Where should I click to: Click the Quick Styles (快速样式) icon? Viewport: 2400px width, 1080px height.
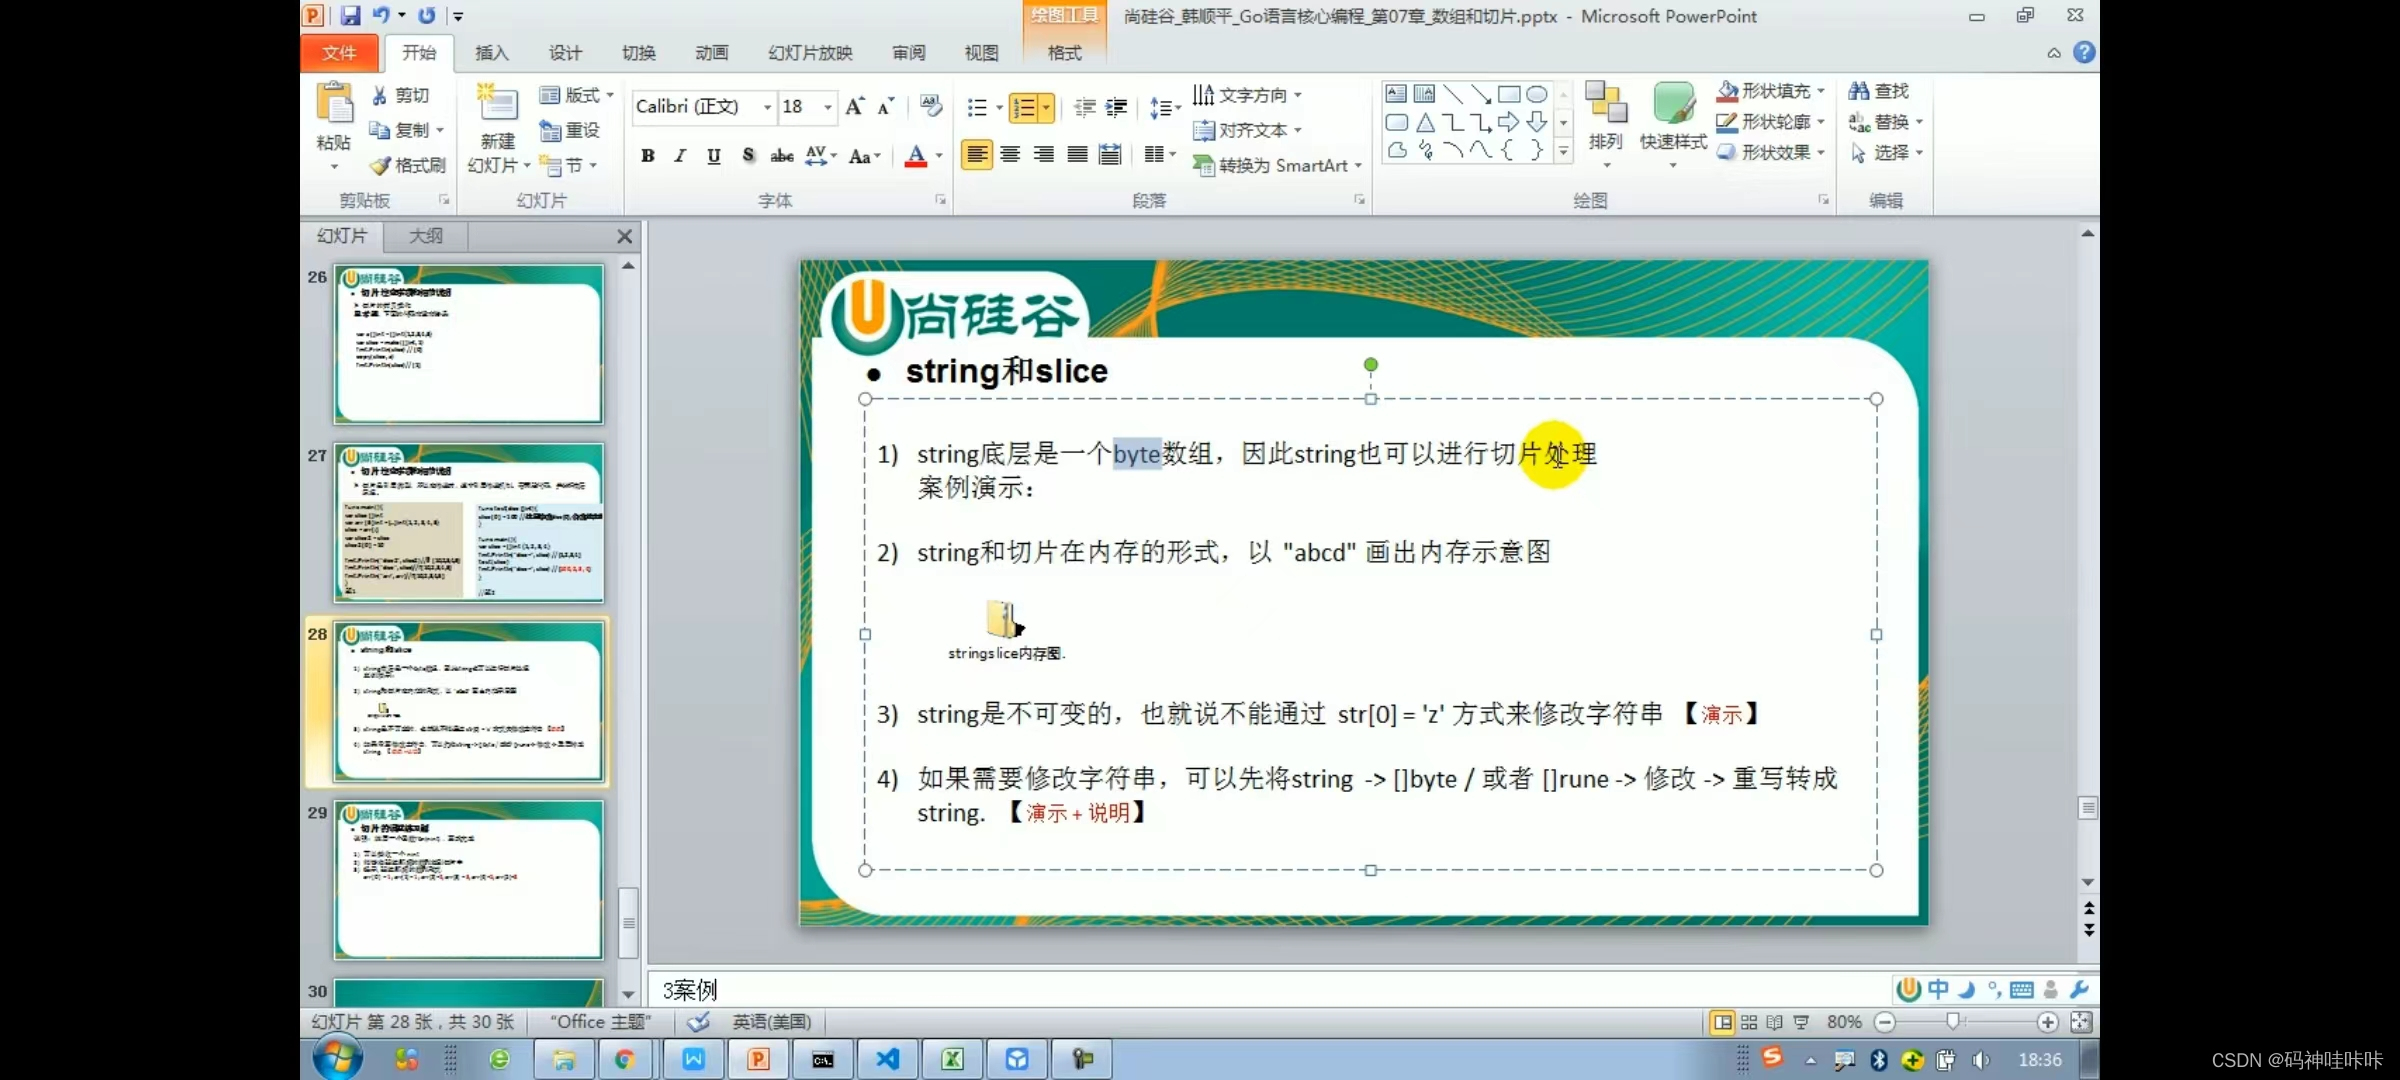[1673, 105]
